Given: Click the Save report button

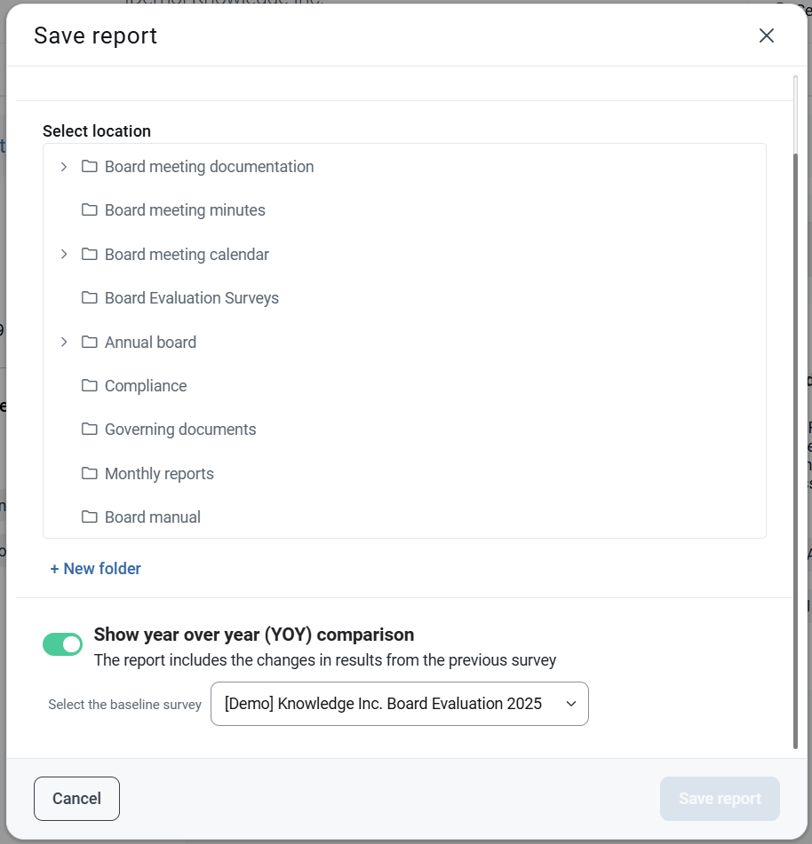Looking at the screenshot, I should (x=719, y=799).
